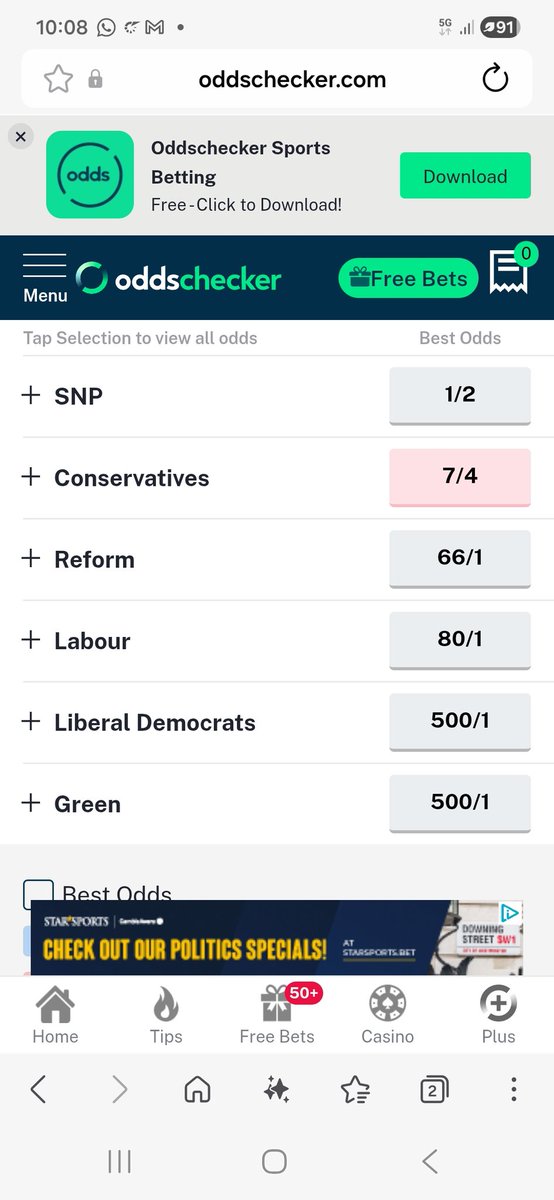Expand the Conservatives selection row
The height and width of the screenshot is (1200, 554).
point(277,478)
